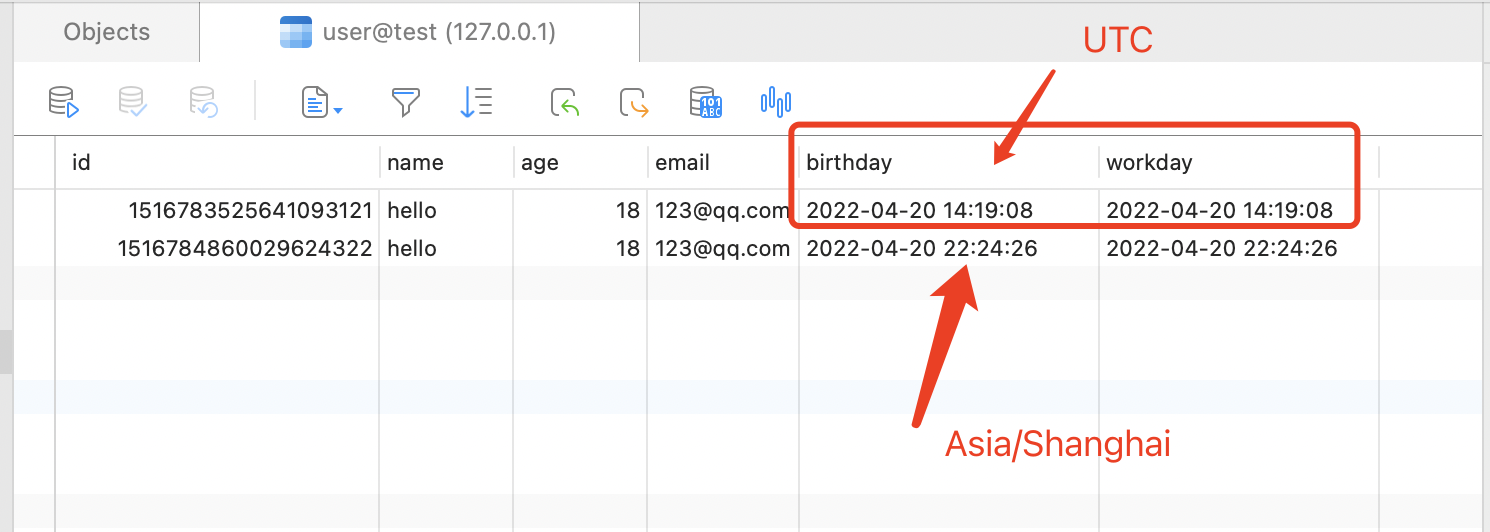The image size is (1490, 532).
Task: Click the birthday column header
Action: coord(849,162)
